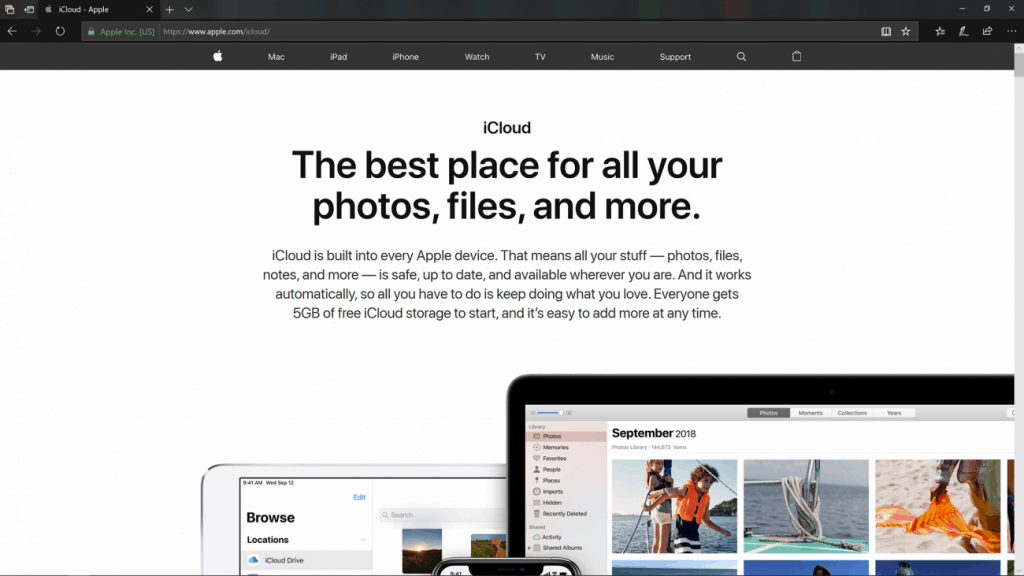Screen dimensions: 1024x576
Task: Open the site search magnifier icon
Action: click(x=741, y=57)
